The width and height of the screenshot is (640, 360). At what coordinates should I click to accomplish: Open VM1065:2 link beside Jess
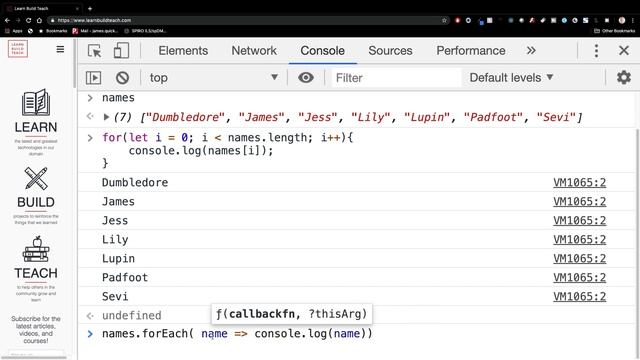click(580, 220)
